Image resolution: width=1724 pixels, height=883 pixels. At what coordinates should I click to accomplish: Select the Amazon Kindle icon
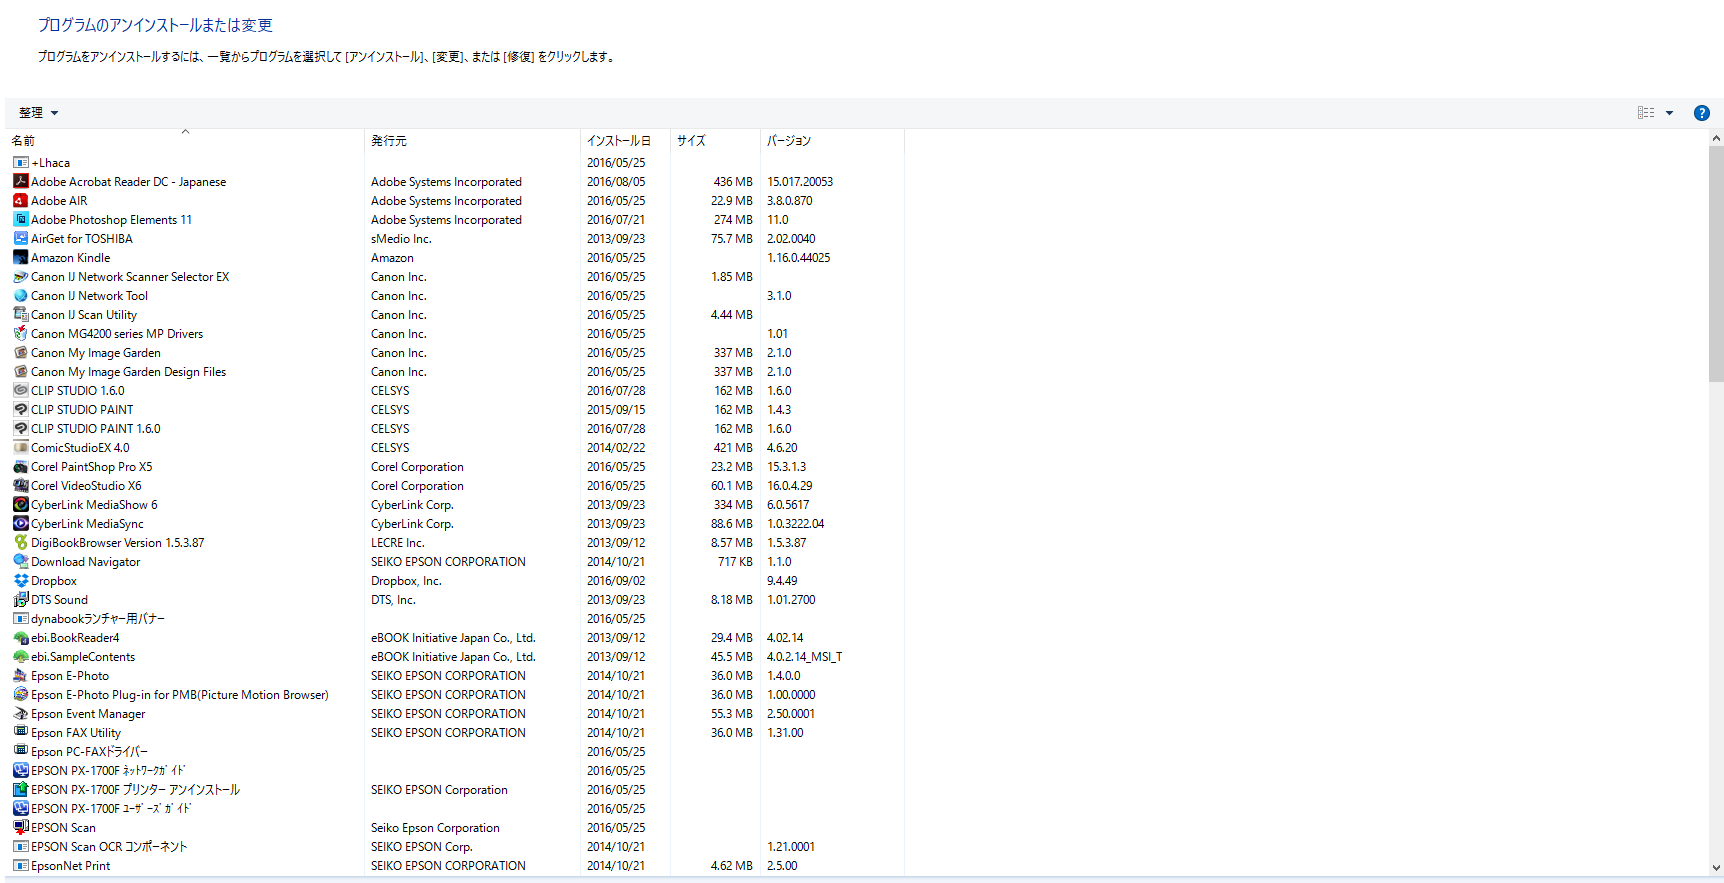tap(20, 257)
